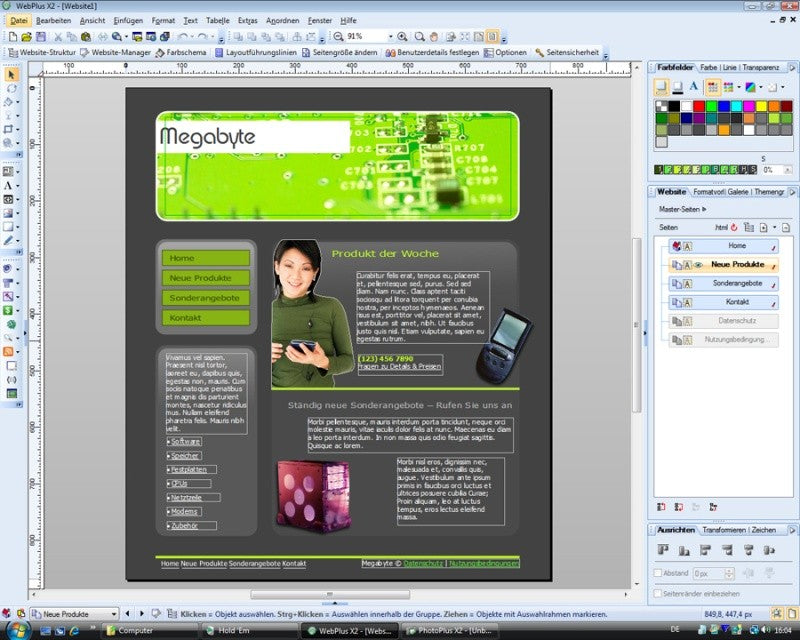Image resolution: width=800 pixels, height=640 pixels.
Task: Click the Zoom out magnifier icon
Action: point(338,37)
